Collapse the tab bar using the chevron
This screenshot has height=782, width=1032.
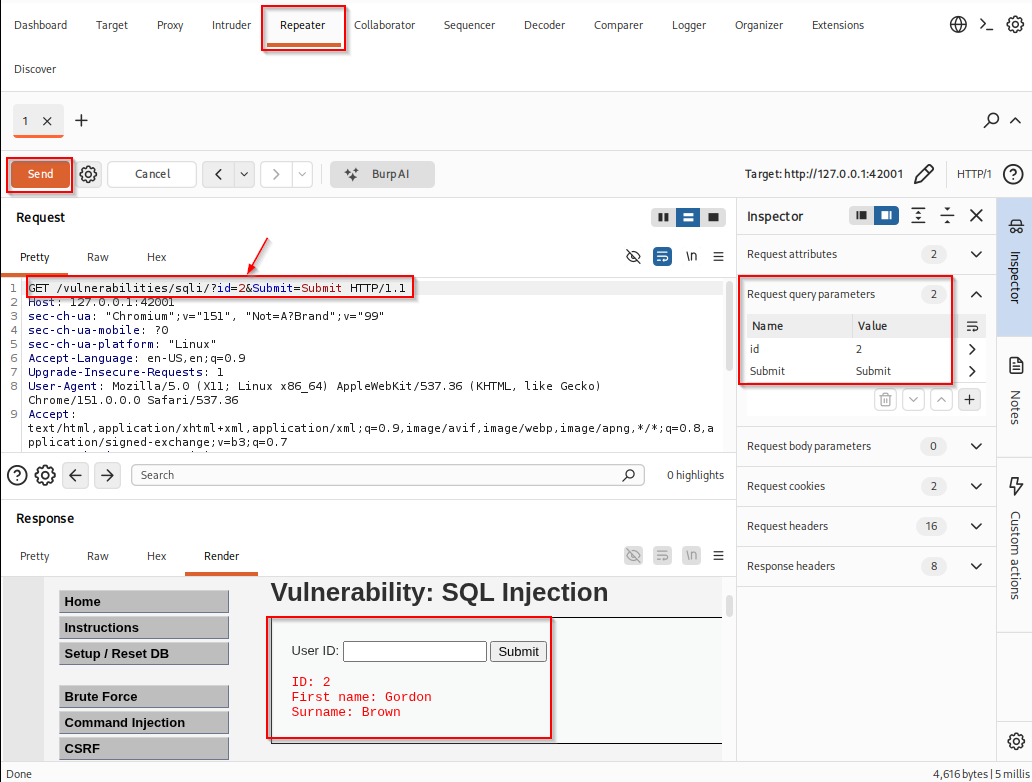pos(1016,120)
